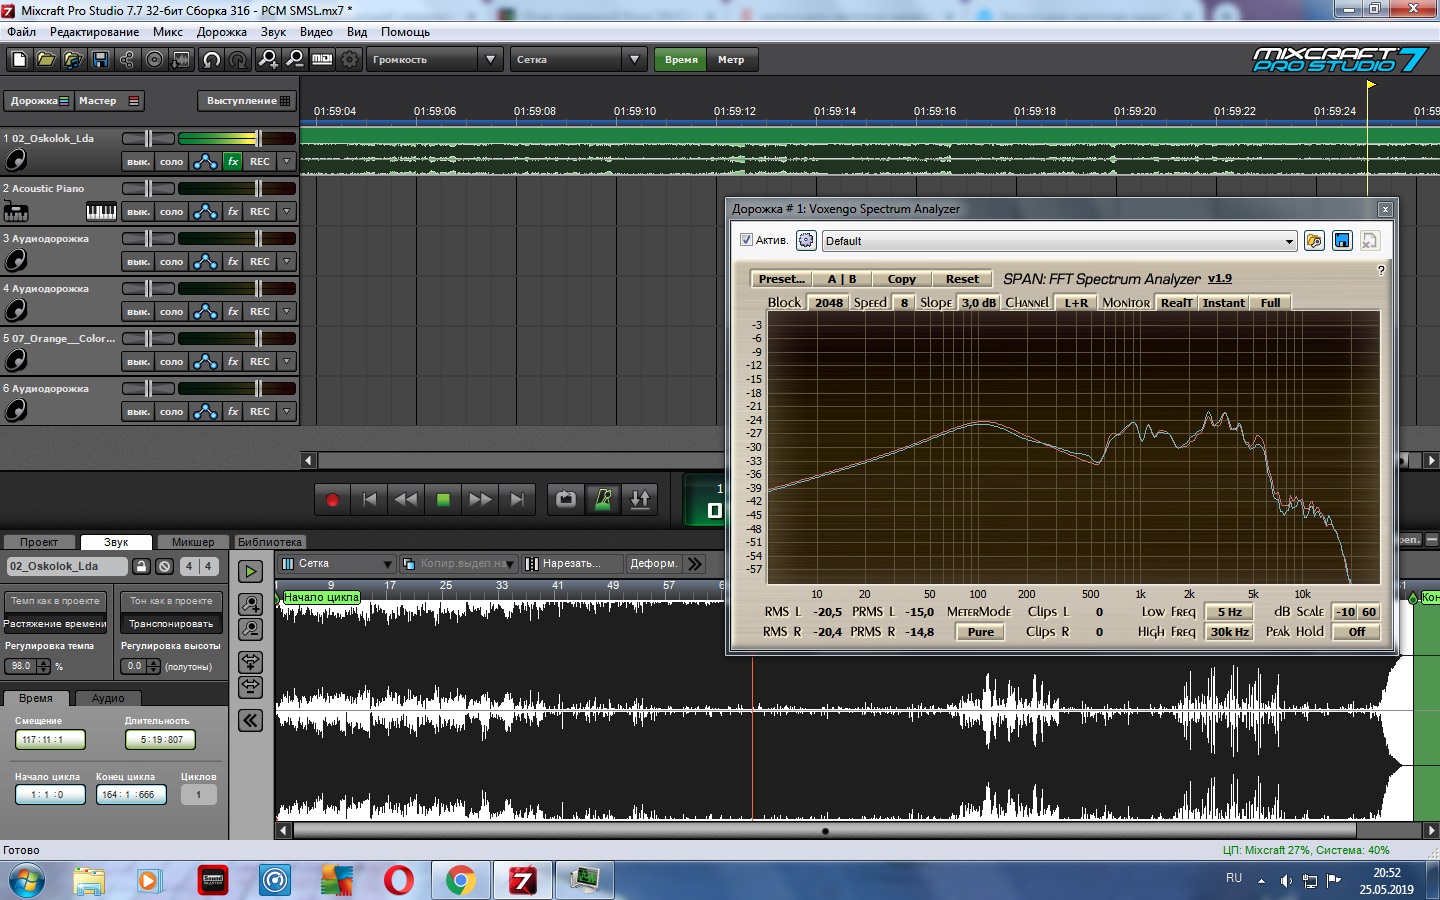Open automation on Acoustic Piano track
The width and height of the screenshot is (1440, 900).
205,212
